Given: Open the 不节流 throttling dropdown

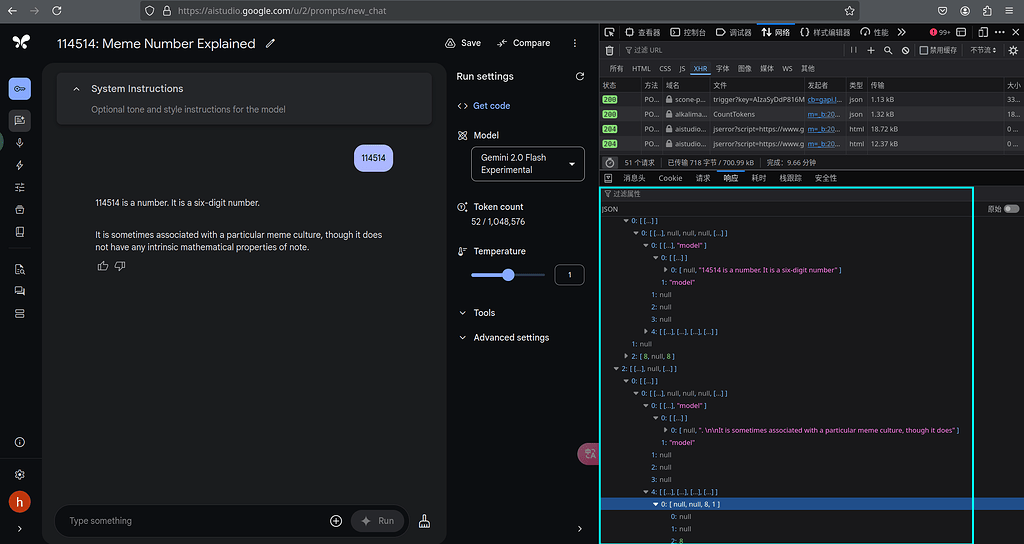Looking at the screenshot, I should (983, 50).
